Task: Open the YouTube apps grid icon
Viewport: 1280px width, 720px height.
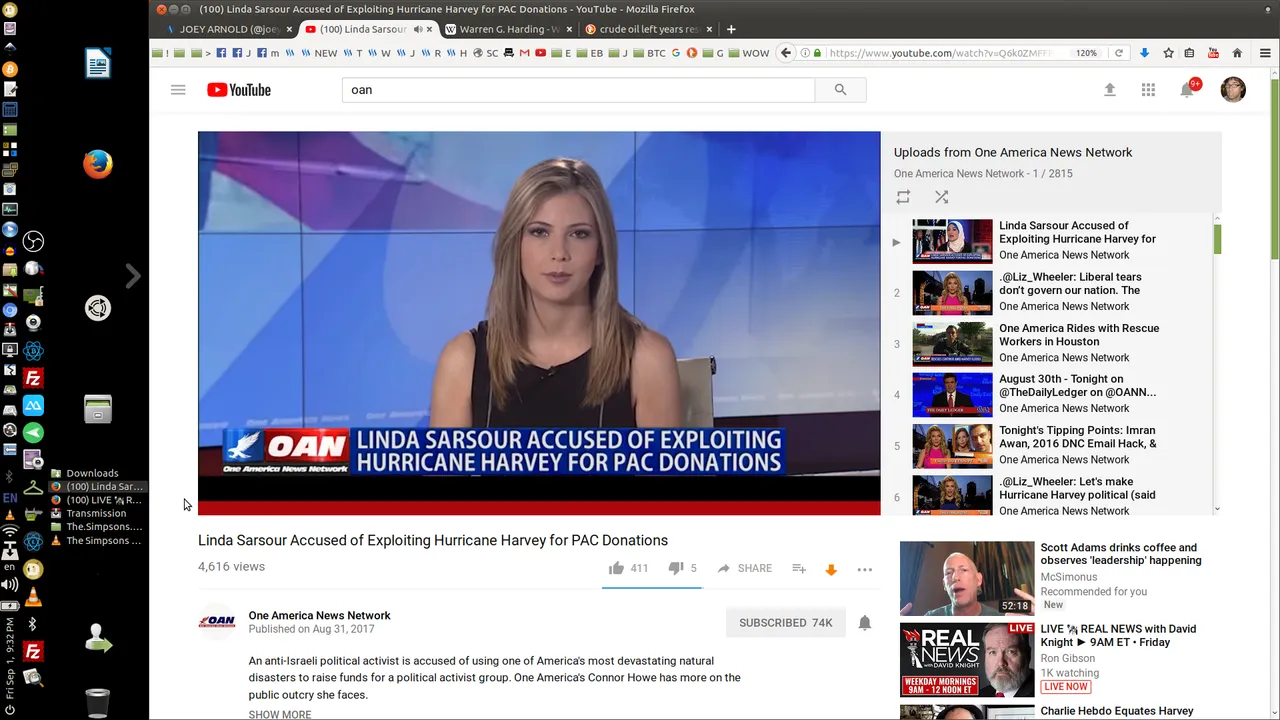Action: pos(1148,90)
